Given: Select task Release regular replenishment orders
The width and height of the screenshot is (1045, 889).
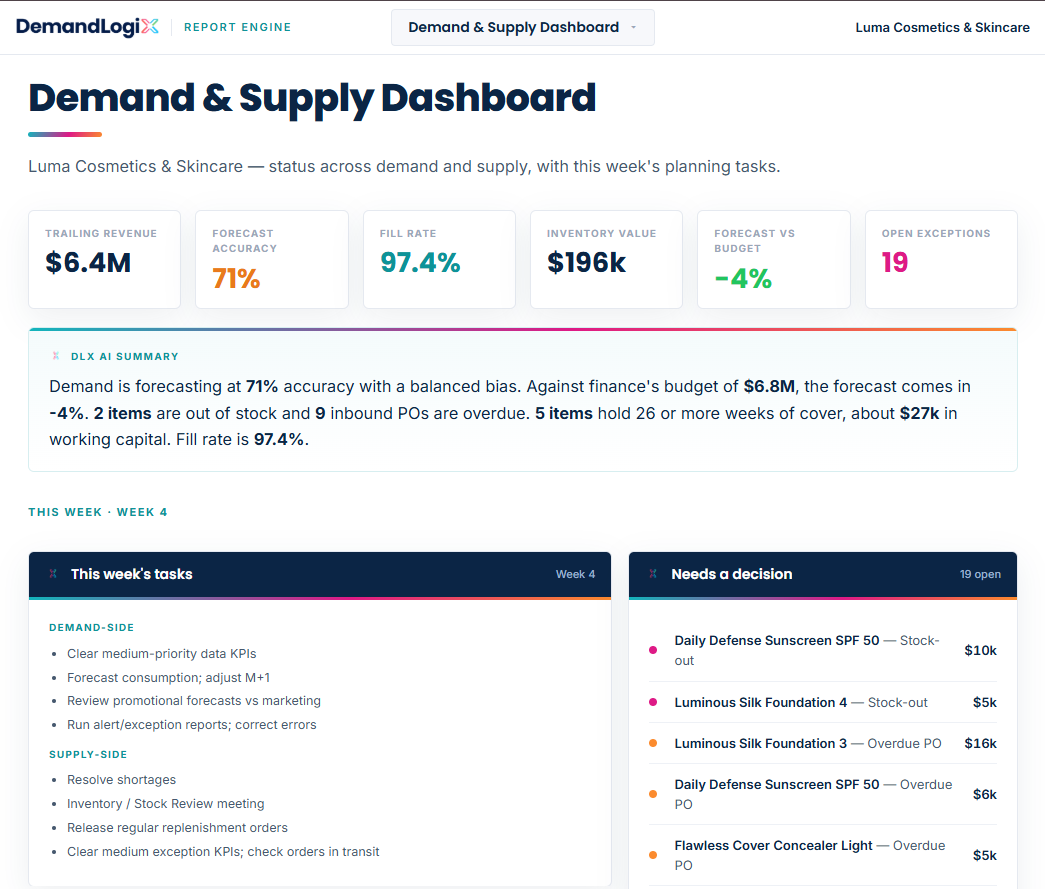Looking at the screenshot, I should tap(177, 828).
